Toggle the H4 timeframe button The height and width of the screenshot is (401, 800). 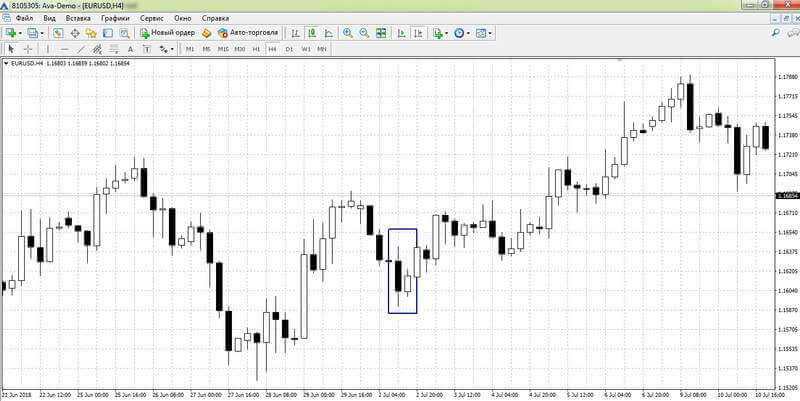point(272,49)
